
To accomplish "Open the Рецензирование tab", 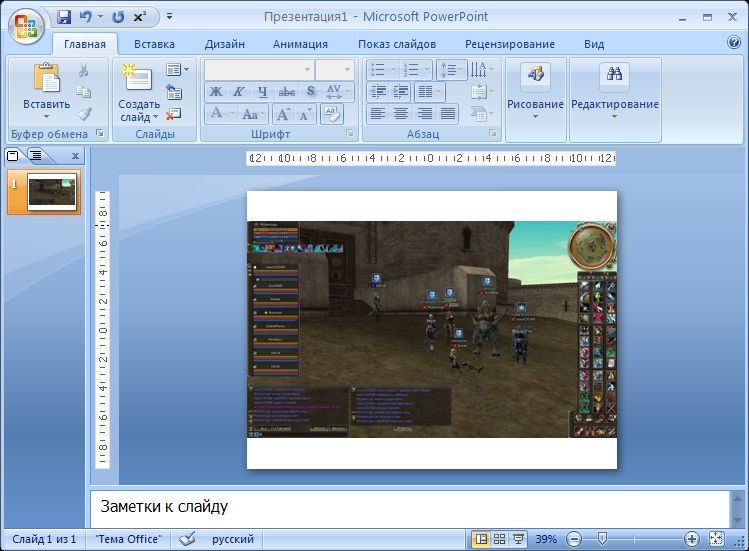I will pyautogui.click(x=510, y=44).
